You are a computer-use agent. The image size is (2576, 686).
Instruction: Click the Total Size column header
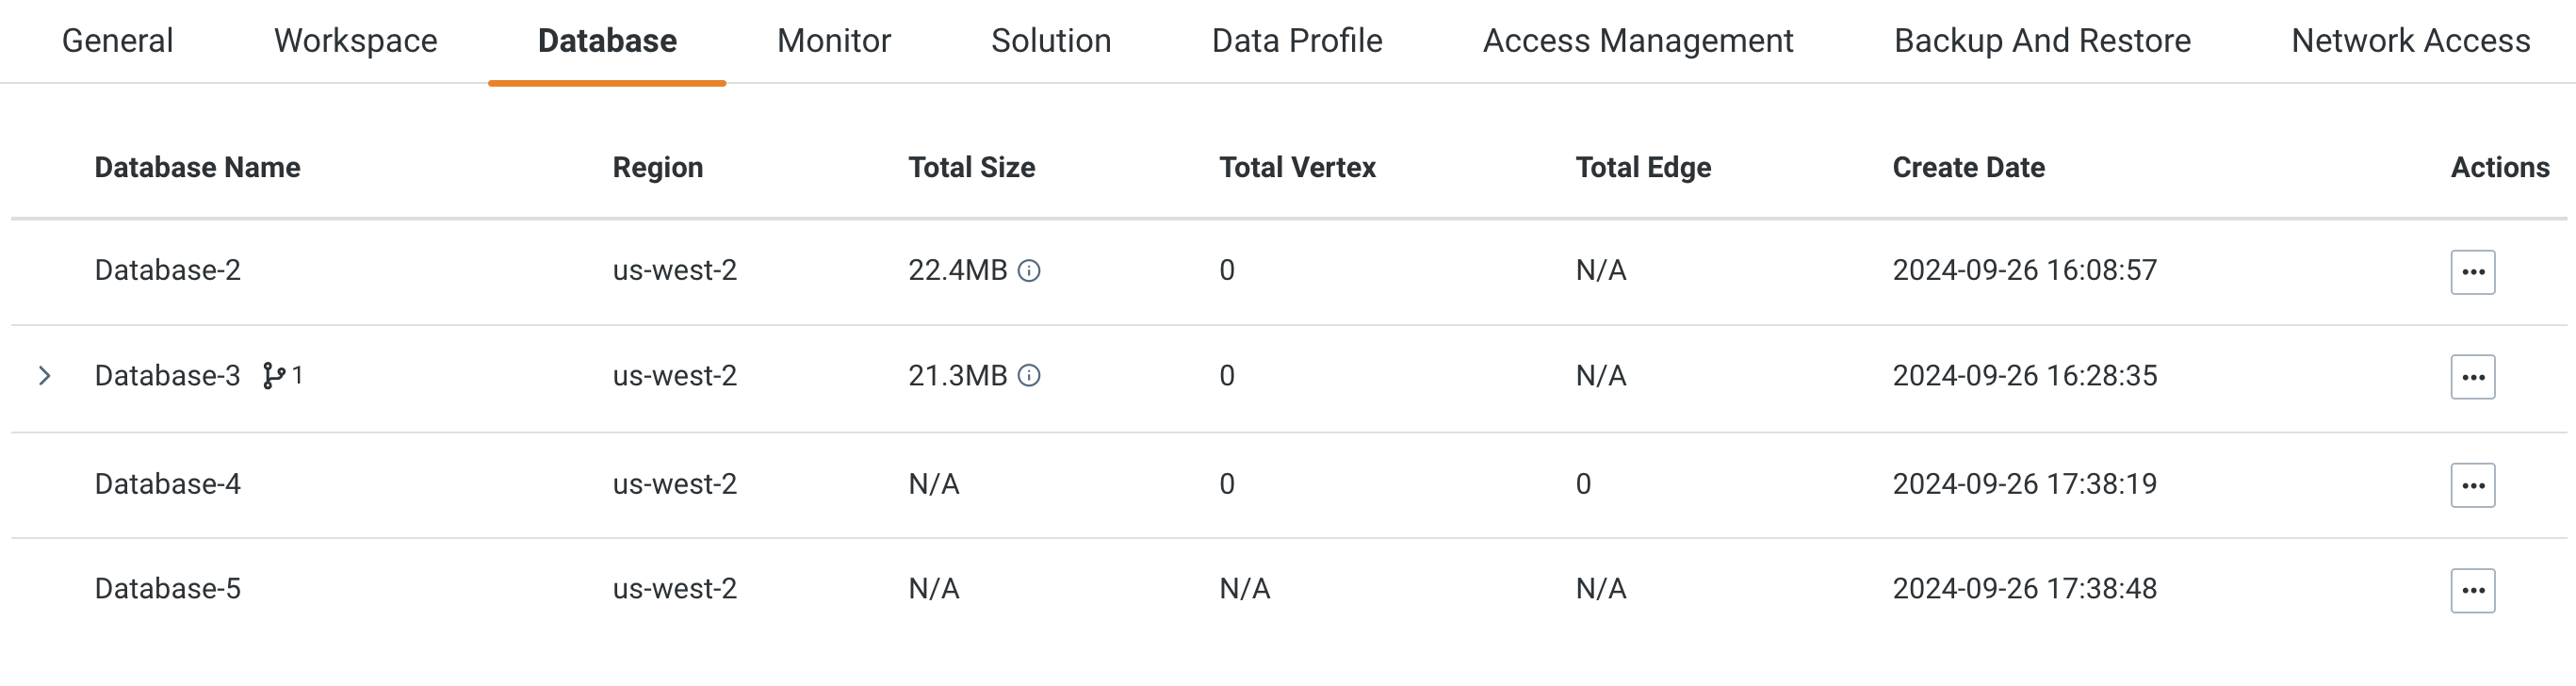(970, 167)
